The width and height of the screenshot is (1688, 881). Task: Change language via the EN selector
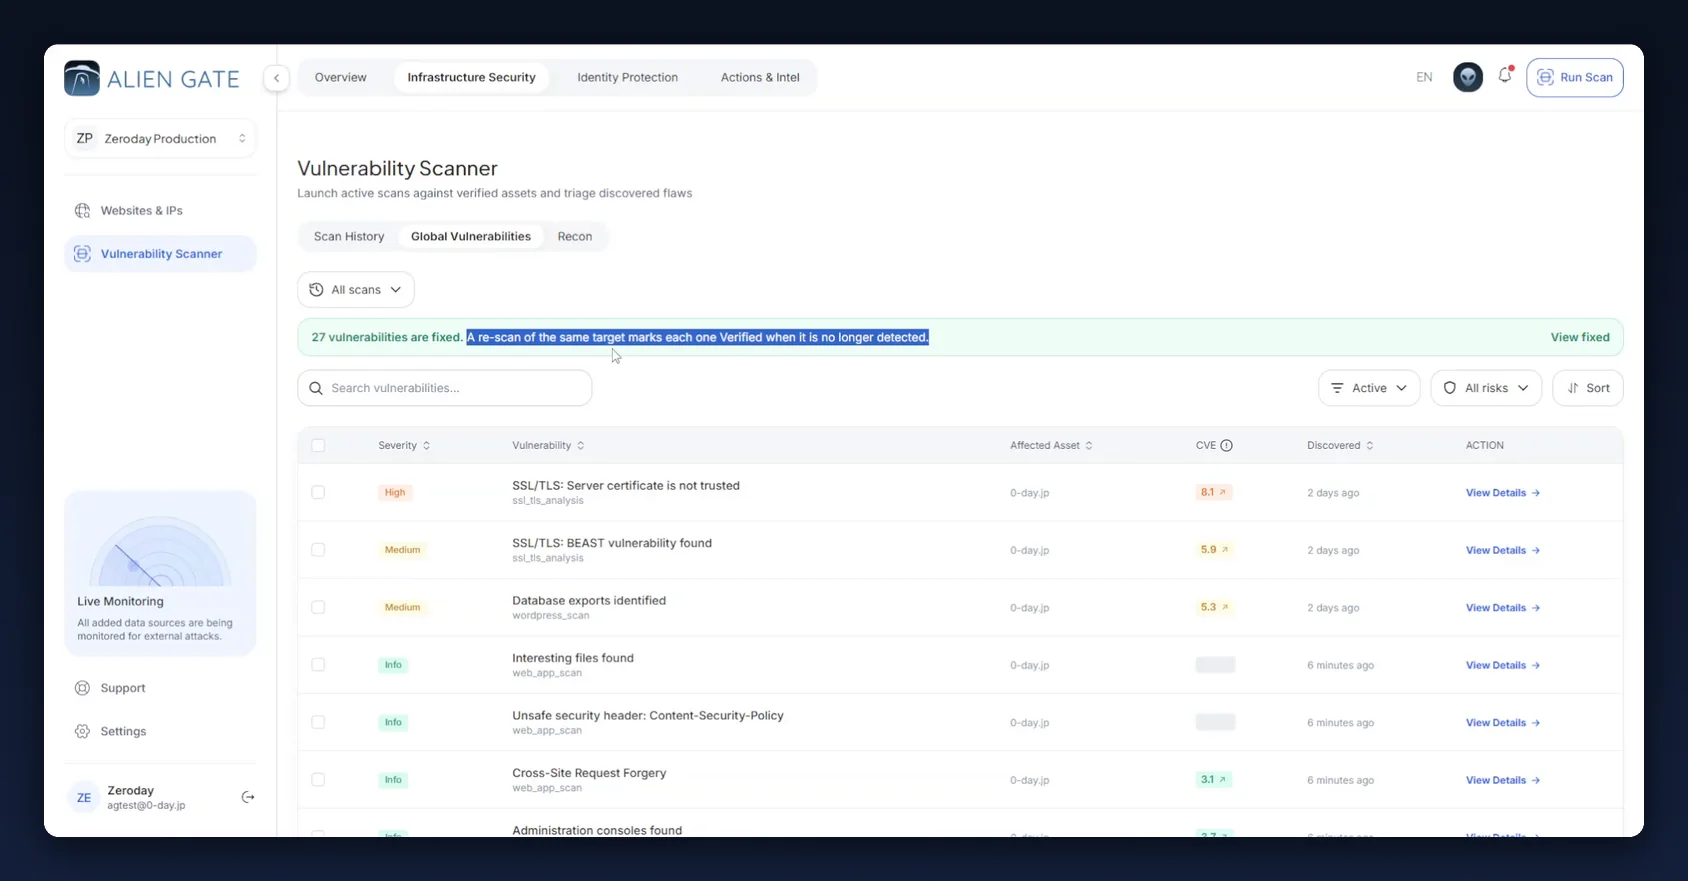(x=1424, y=77)
